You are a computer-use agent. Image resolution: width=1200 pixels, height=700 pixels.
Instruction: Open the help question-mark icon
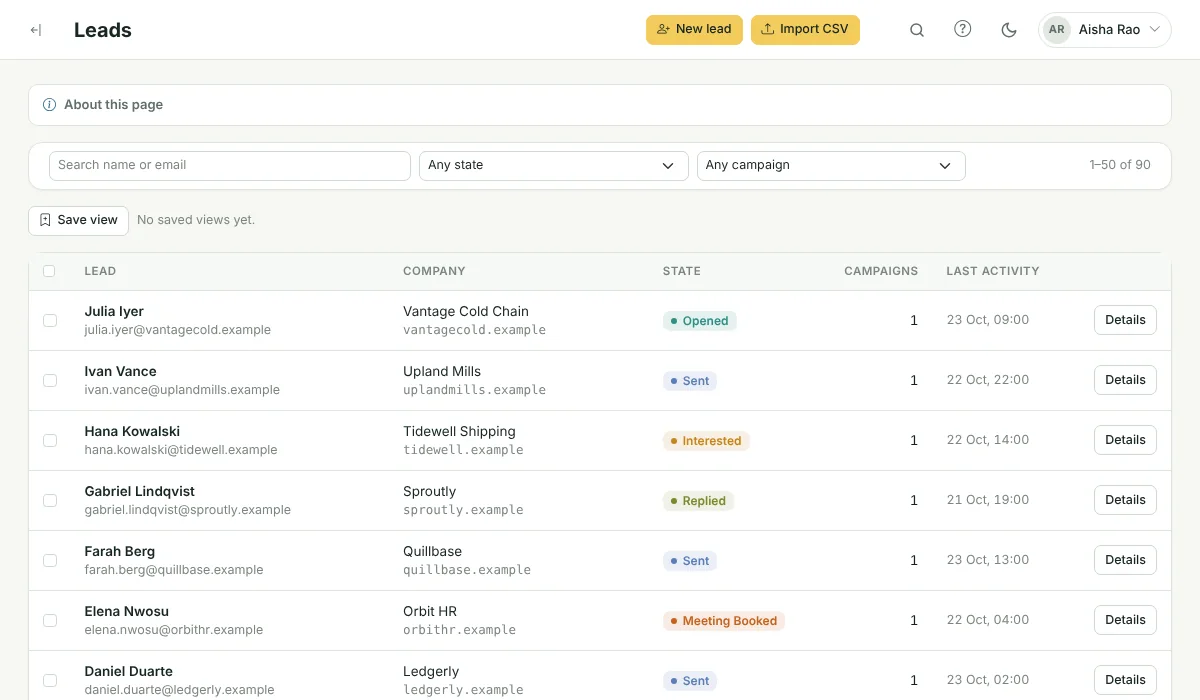[x=963, y=29]
